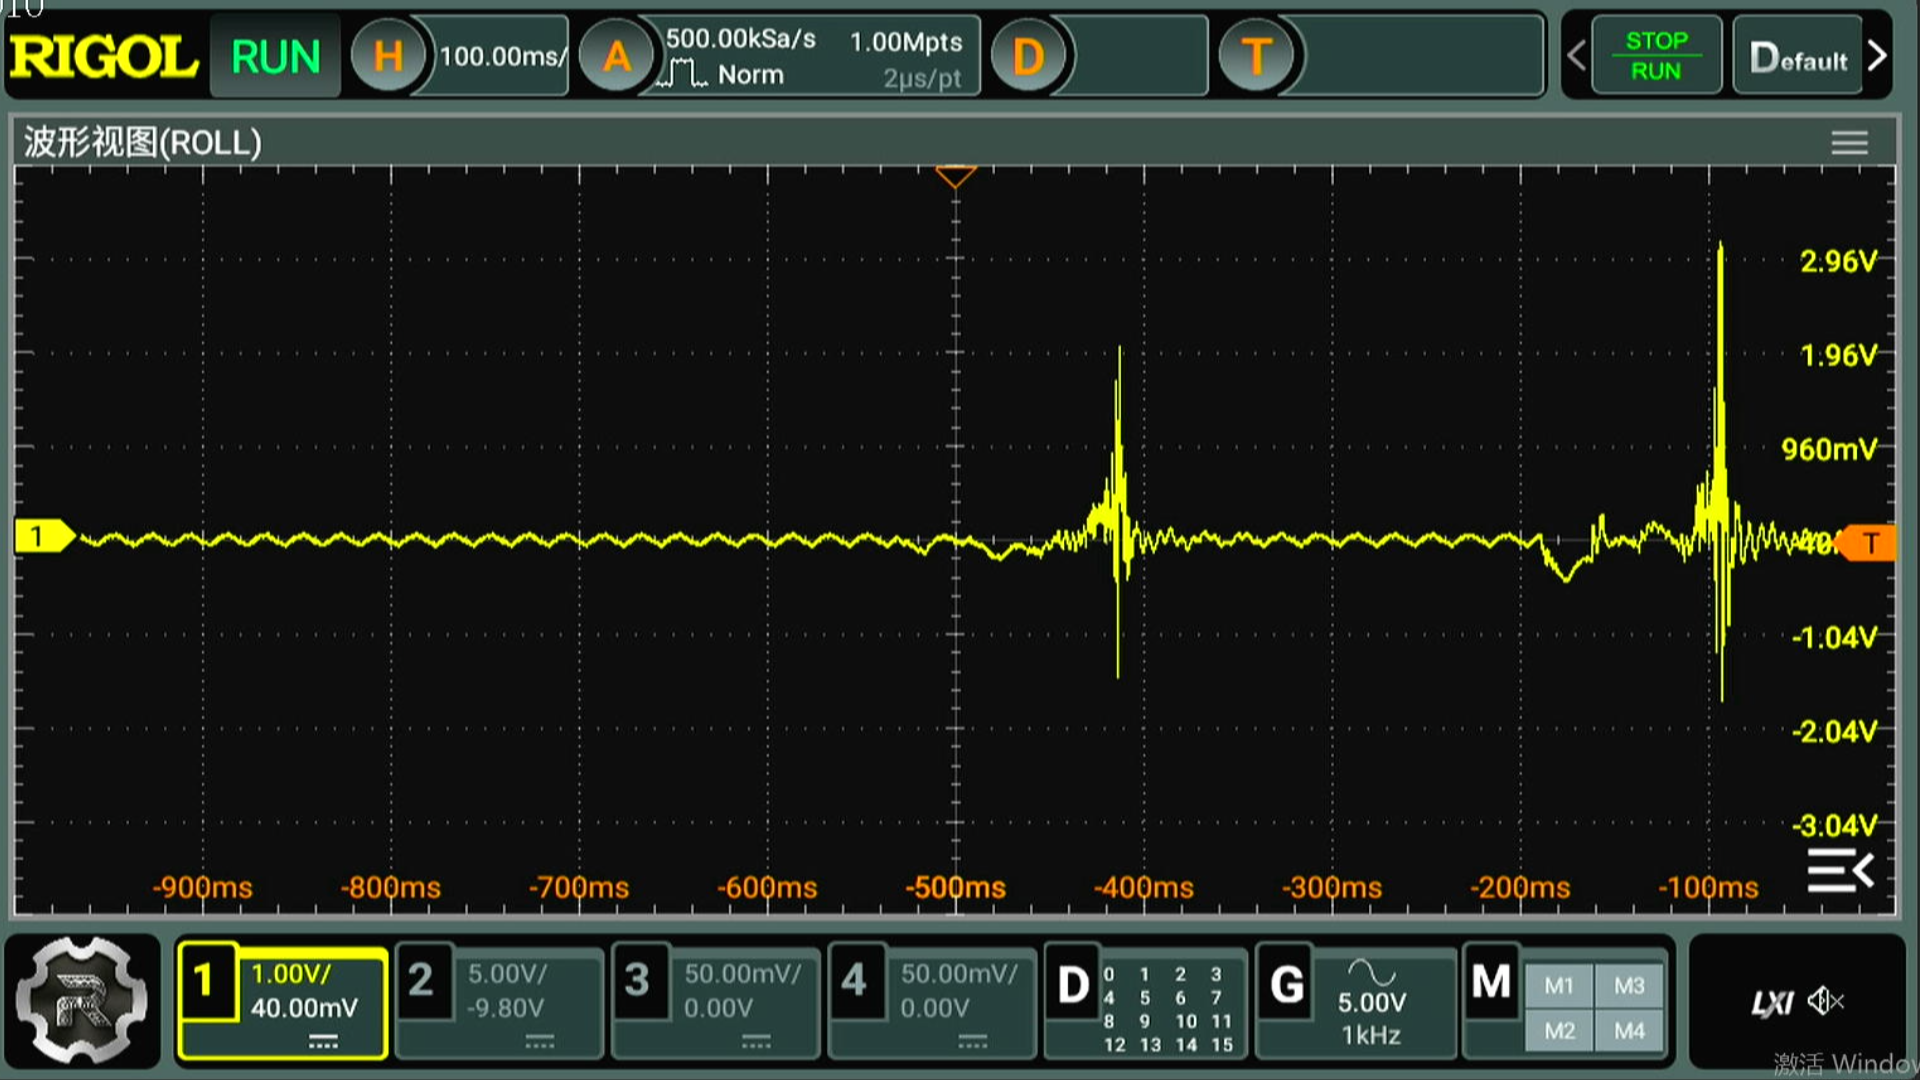Toggle the STOP/RUN acquisition button

[1656, 57]
